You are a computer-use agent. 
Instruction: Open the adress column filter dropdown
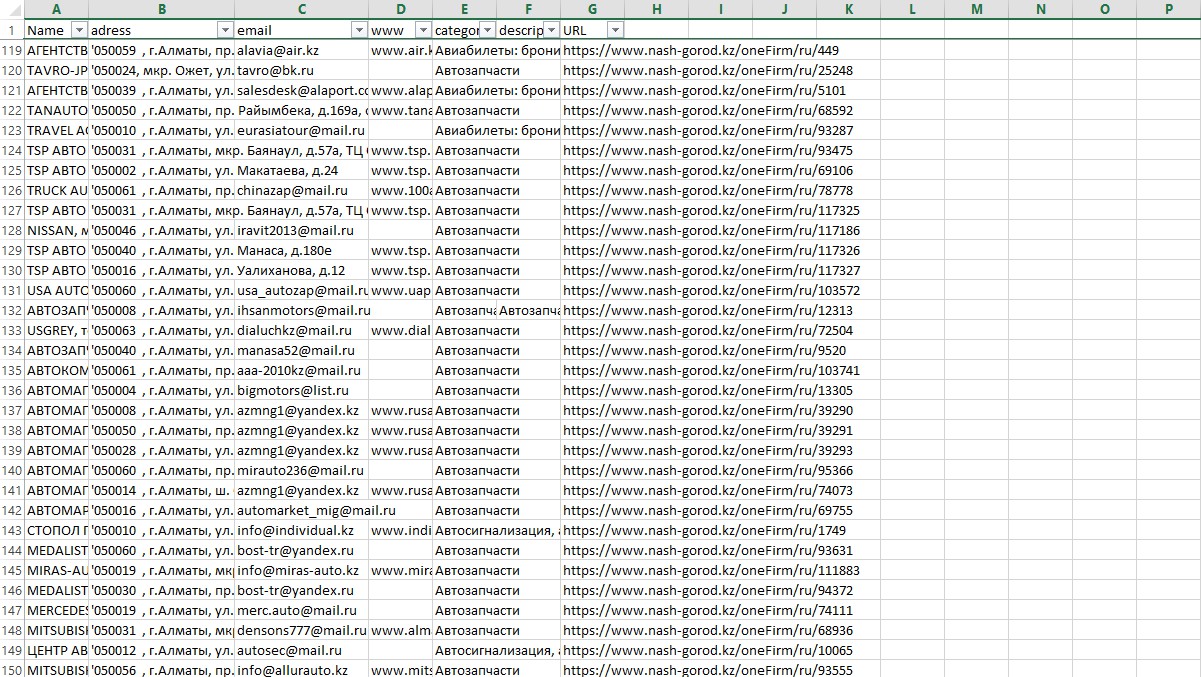click(x=225, y=30)
